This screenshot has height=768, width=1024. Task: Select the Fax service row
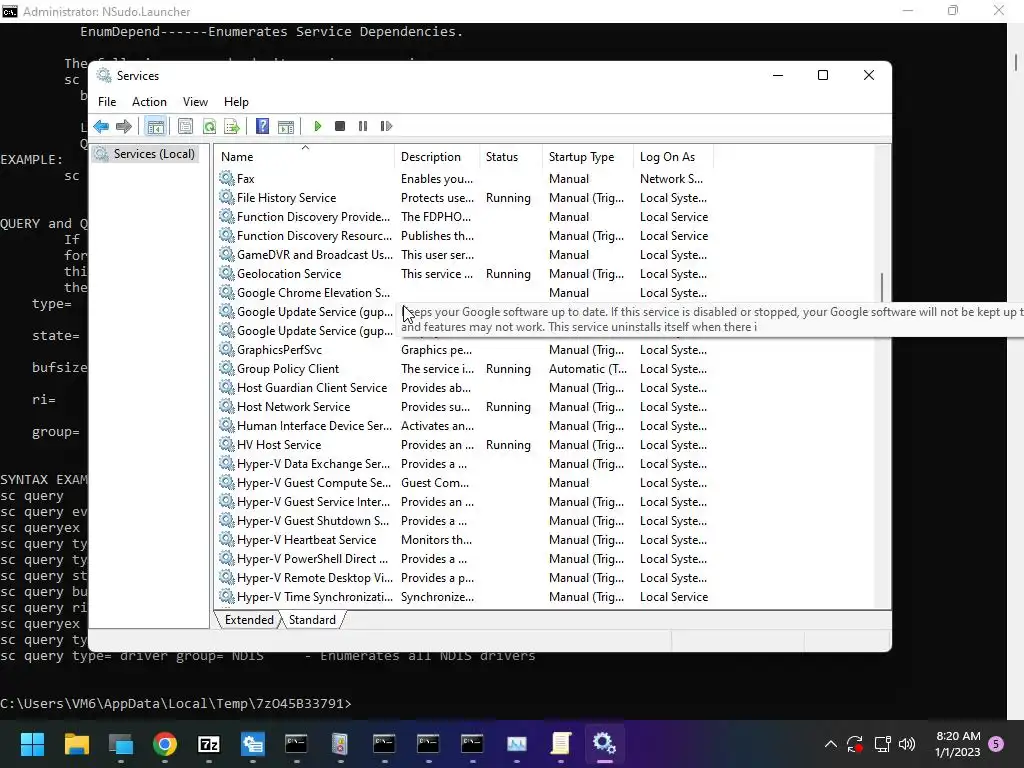(x=465, y=178)
